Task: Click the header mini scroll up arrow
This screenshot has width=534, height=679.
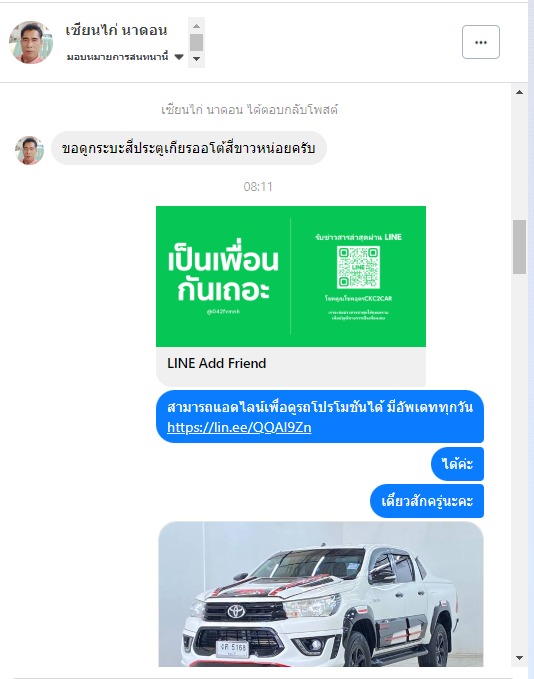Action: pos(196,26)
